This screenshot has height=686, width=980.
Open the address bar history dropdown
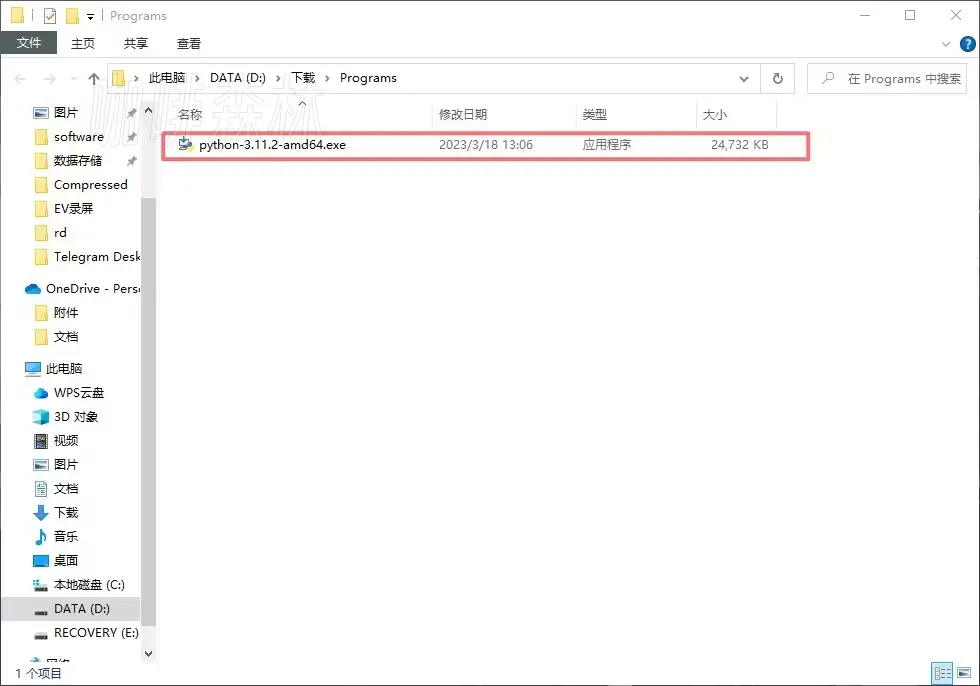[x=744, y=79]
